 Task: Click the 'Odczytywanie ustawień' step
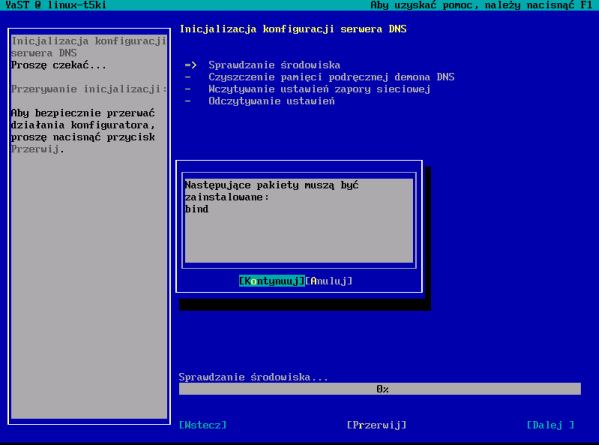point(271,101)
